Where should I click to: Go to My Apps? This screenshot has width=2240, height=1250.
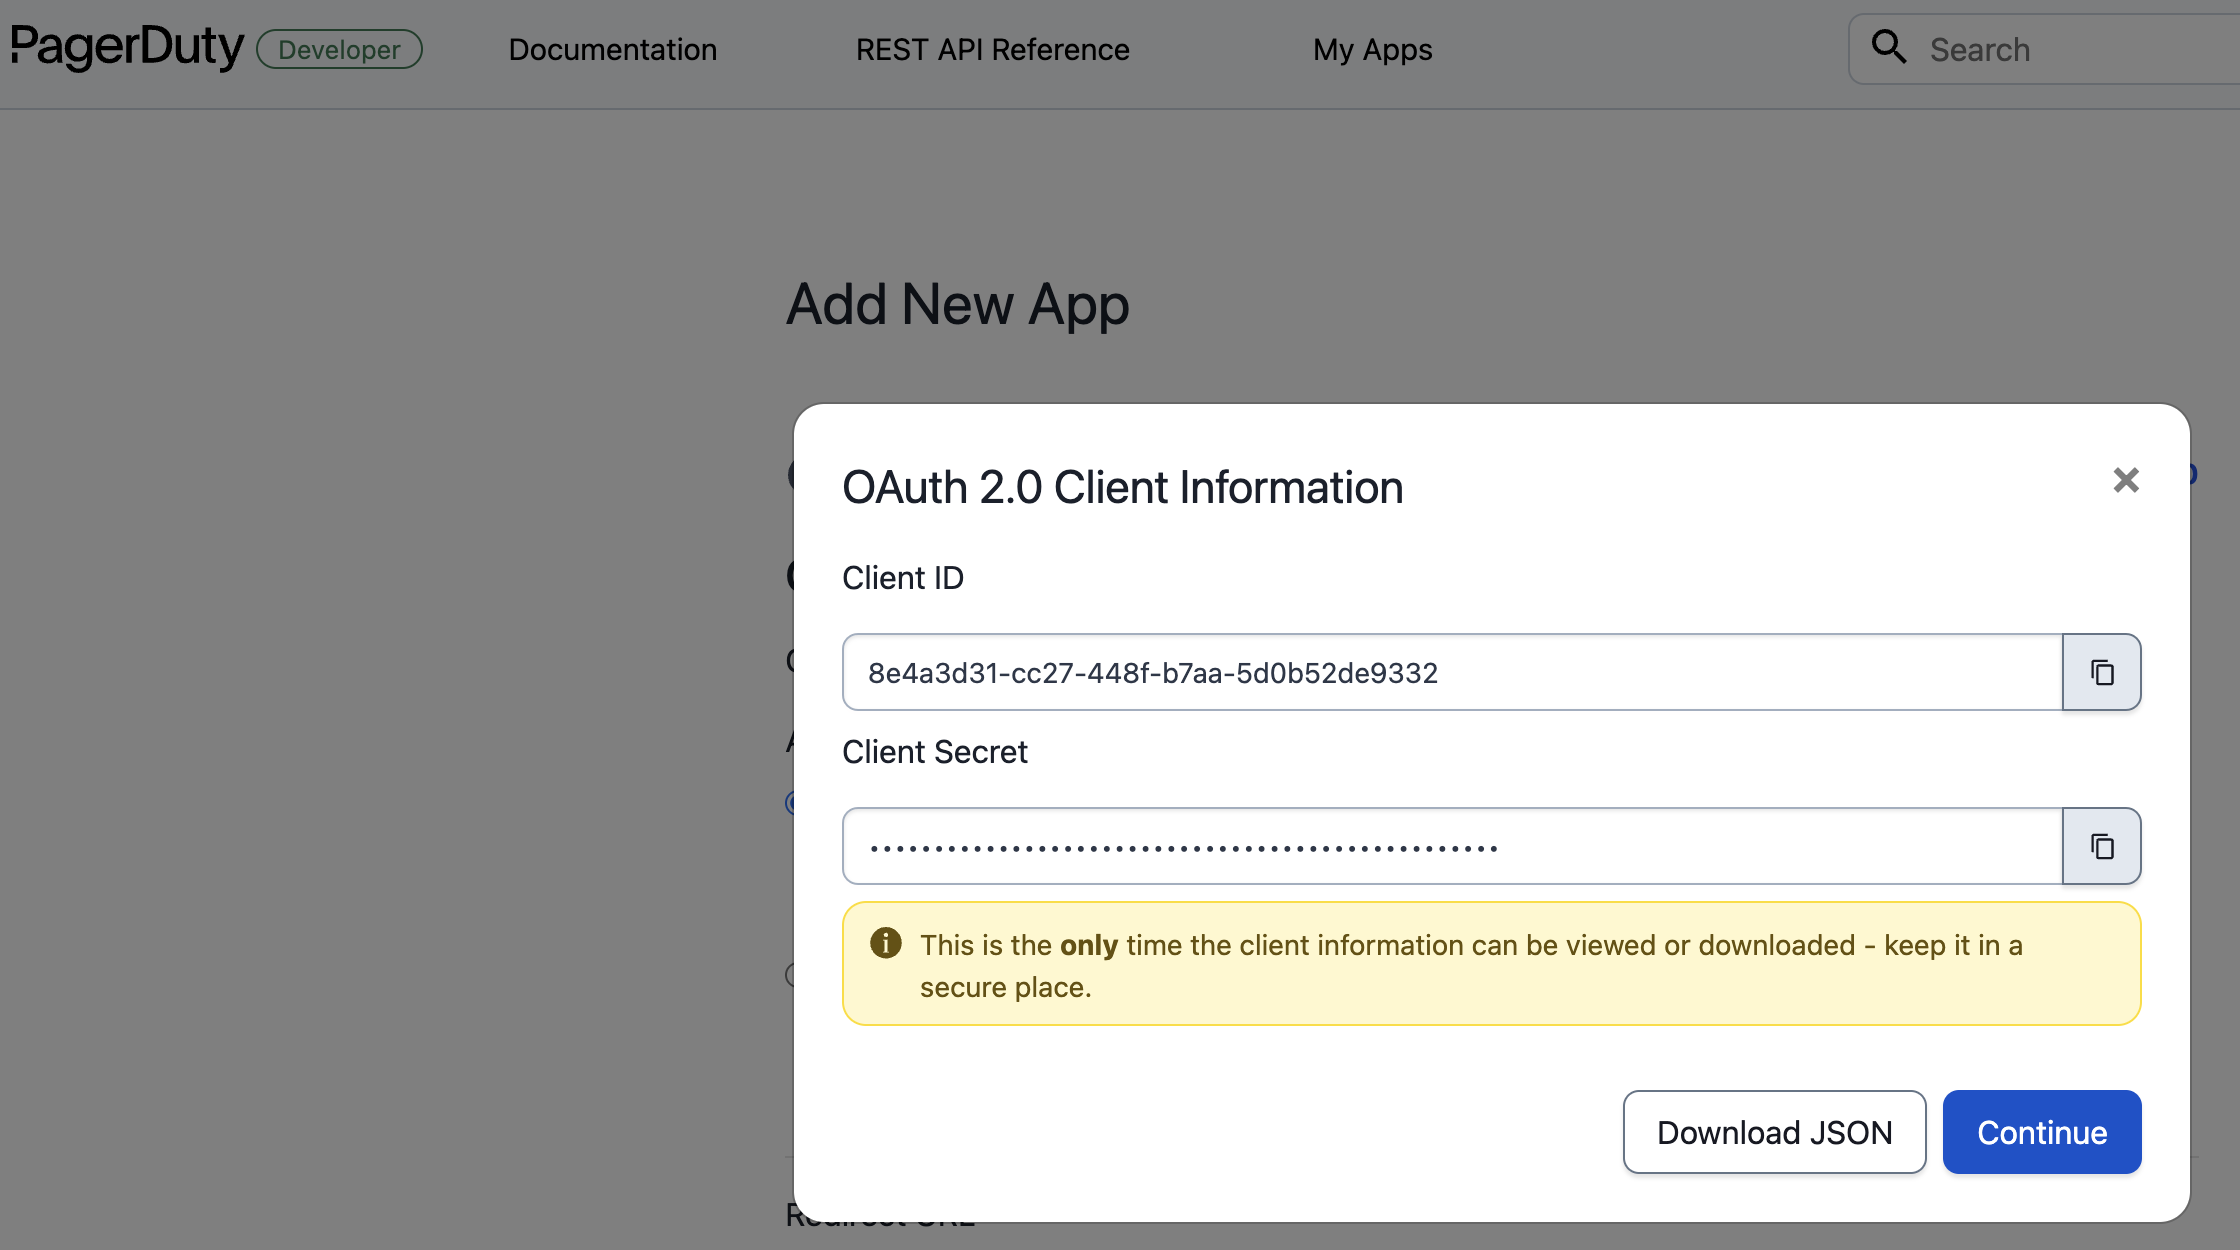1372,49
